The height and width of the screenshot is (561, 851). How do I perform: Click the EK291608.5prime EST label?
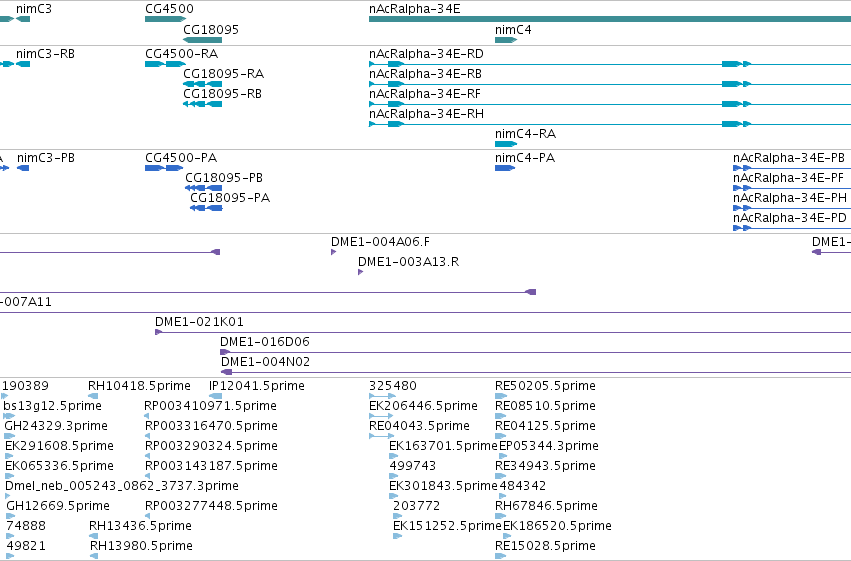click(60, 446)
